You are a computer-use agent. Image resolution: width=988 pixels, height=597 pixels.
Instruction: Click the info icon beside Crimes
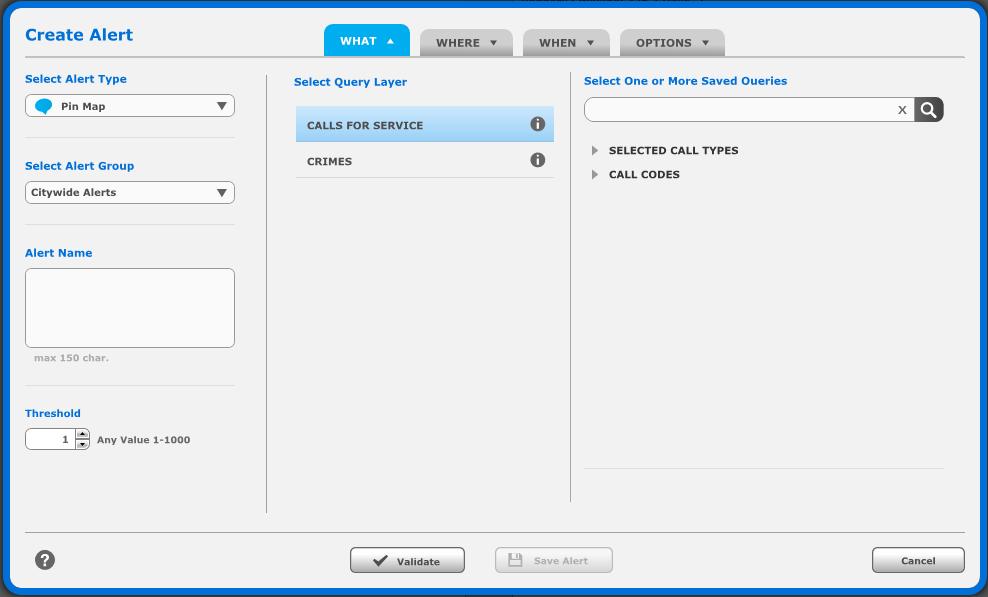[x=537, y=160]
